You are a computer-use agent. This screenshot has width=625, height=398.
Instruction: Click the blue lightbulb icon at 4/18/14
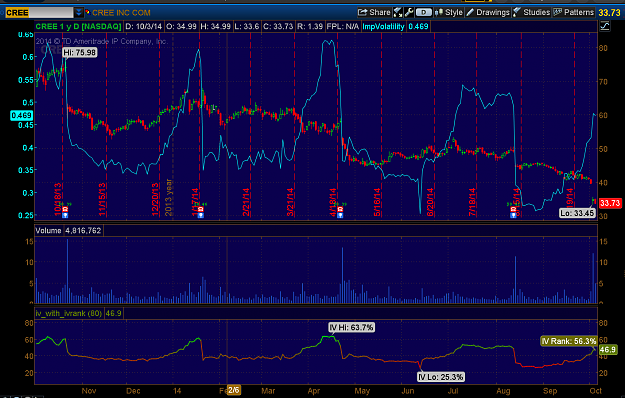point(340,215)
